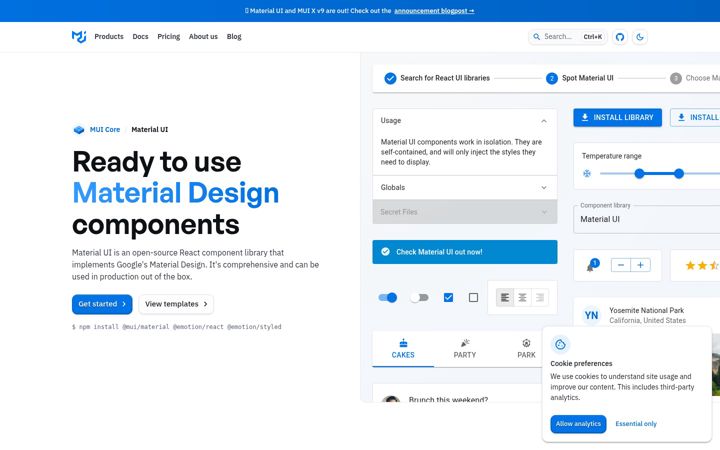This screenshot has height=450, width=720.
Task: Click the Yosemite National Park title
Action: click(646, 310)
